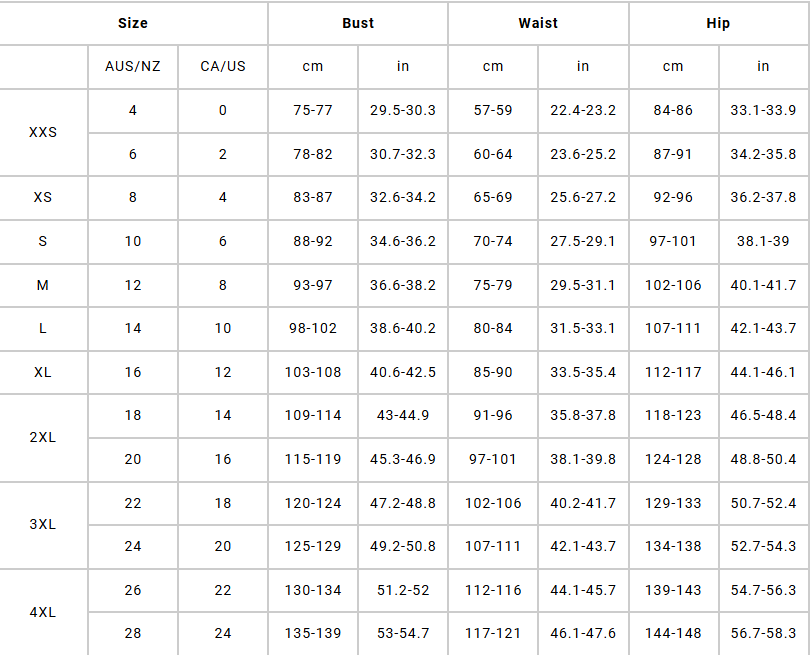This screenshot has width=811, height=655.
Task: Select the "65-69" waist cm cell
Action: click(x=493, y=197)
